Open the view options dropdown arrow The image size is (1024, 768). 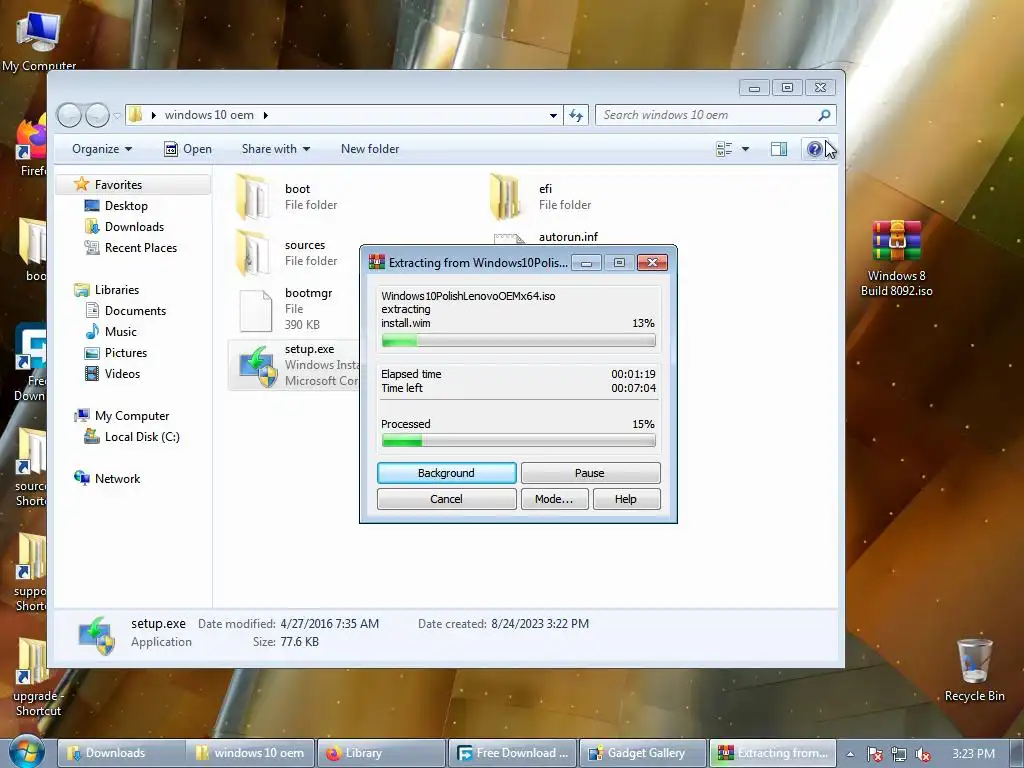click(x=745, y=150)
